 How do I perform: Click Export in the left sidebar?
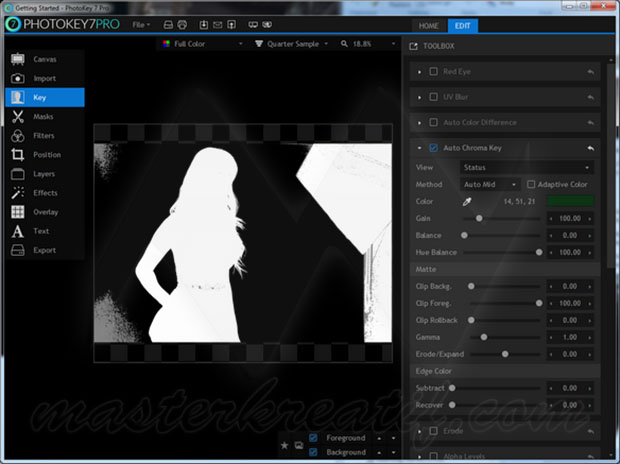tap(44, 250)
